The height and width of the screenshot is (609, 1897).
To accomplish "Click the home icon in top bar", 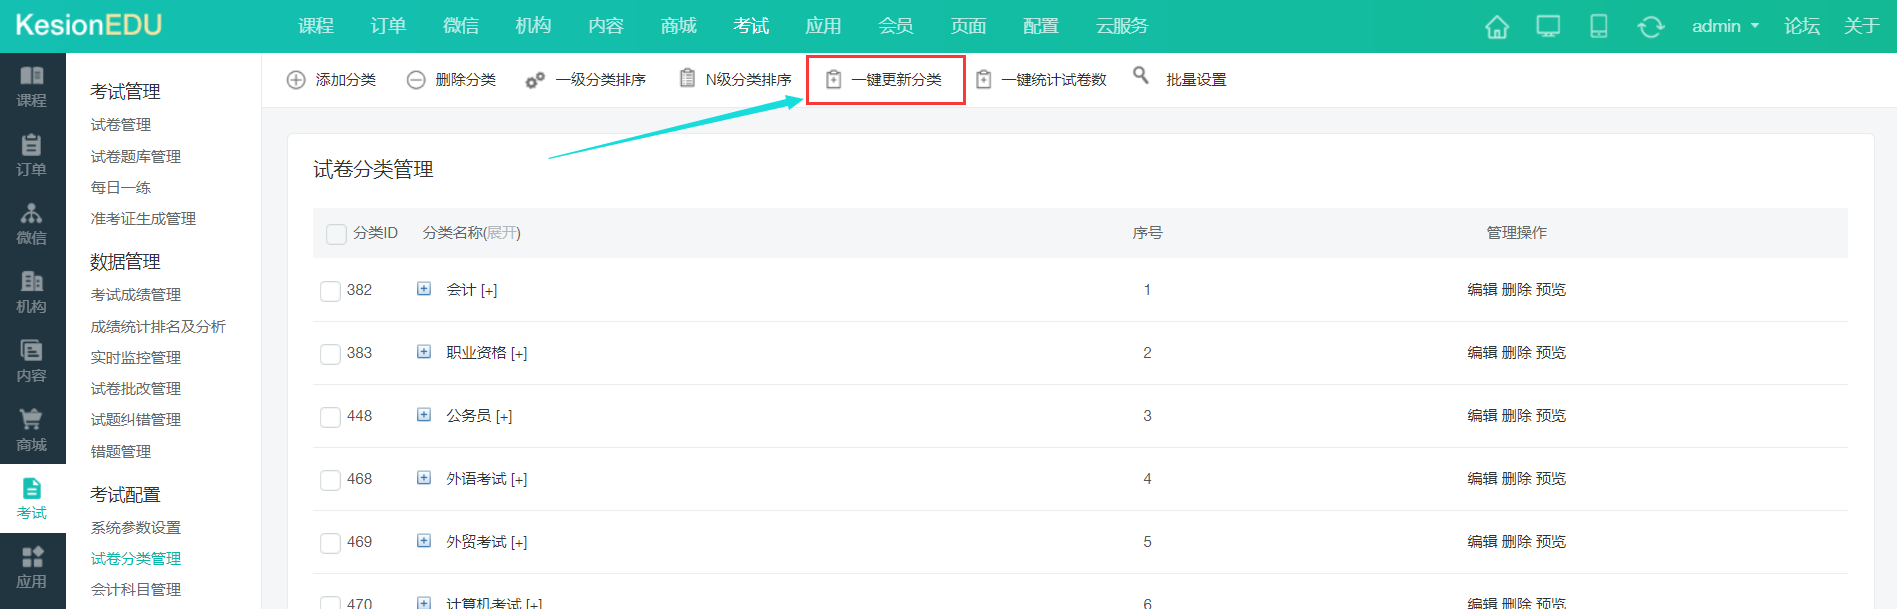I will [x=1497, y=27].
